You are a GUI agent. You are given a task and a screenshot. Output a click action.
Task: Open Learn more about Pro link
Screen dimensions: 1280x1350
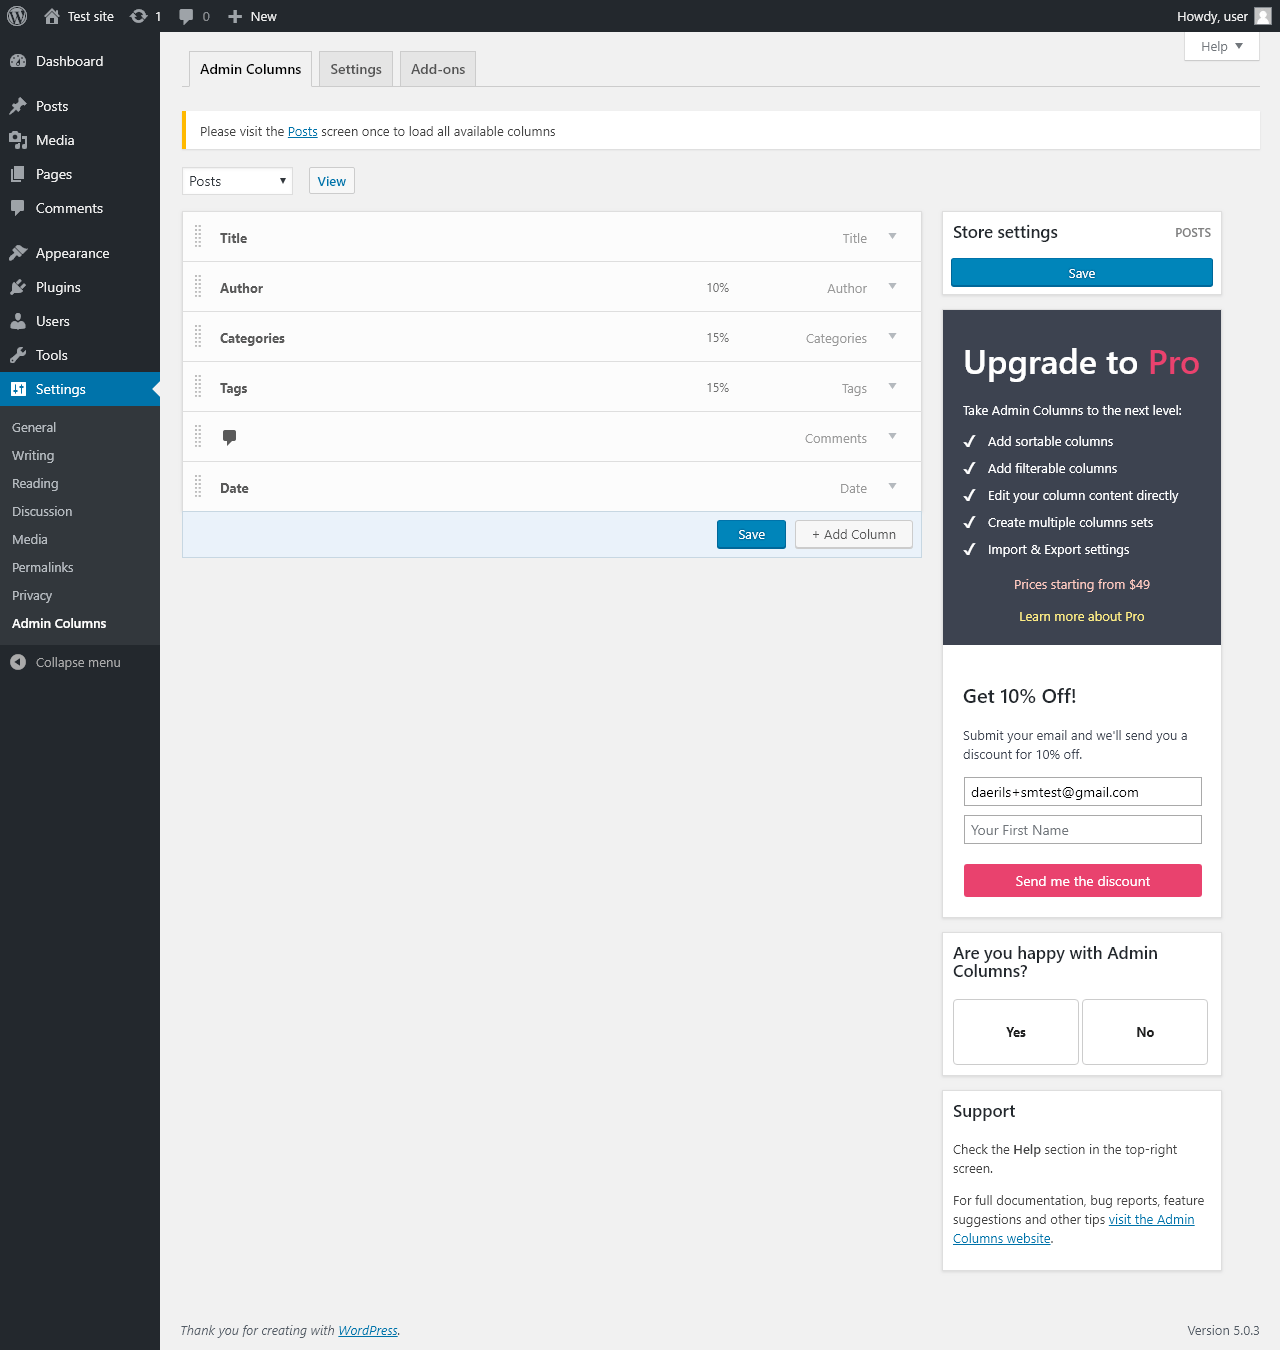(1082, 616)
